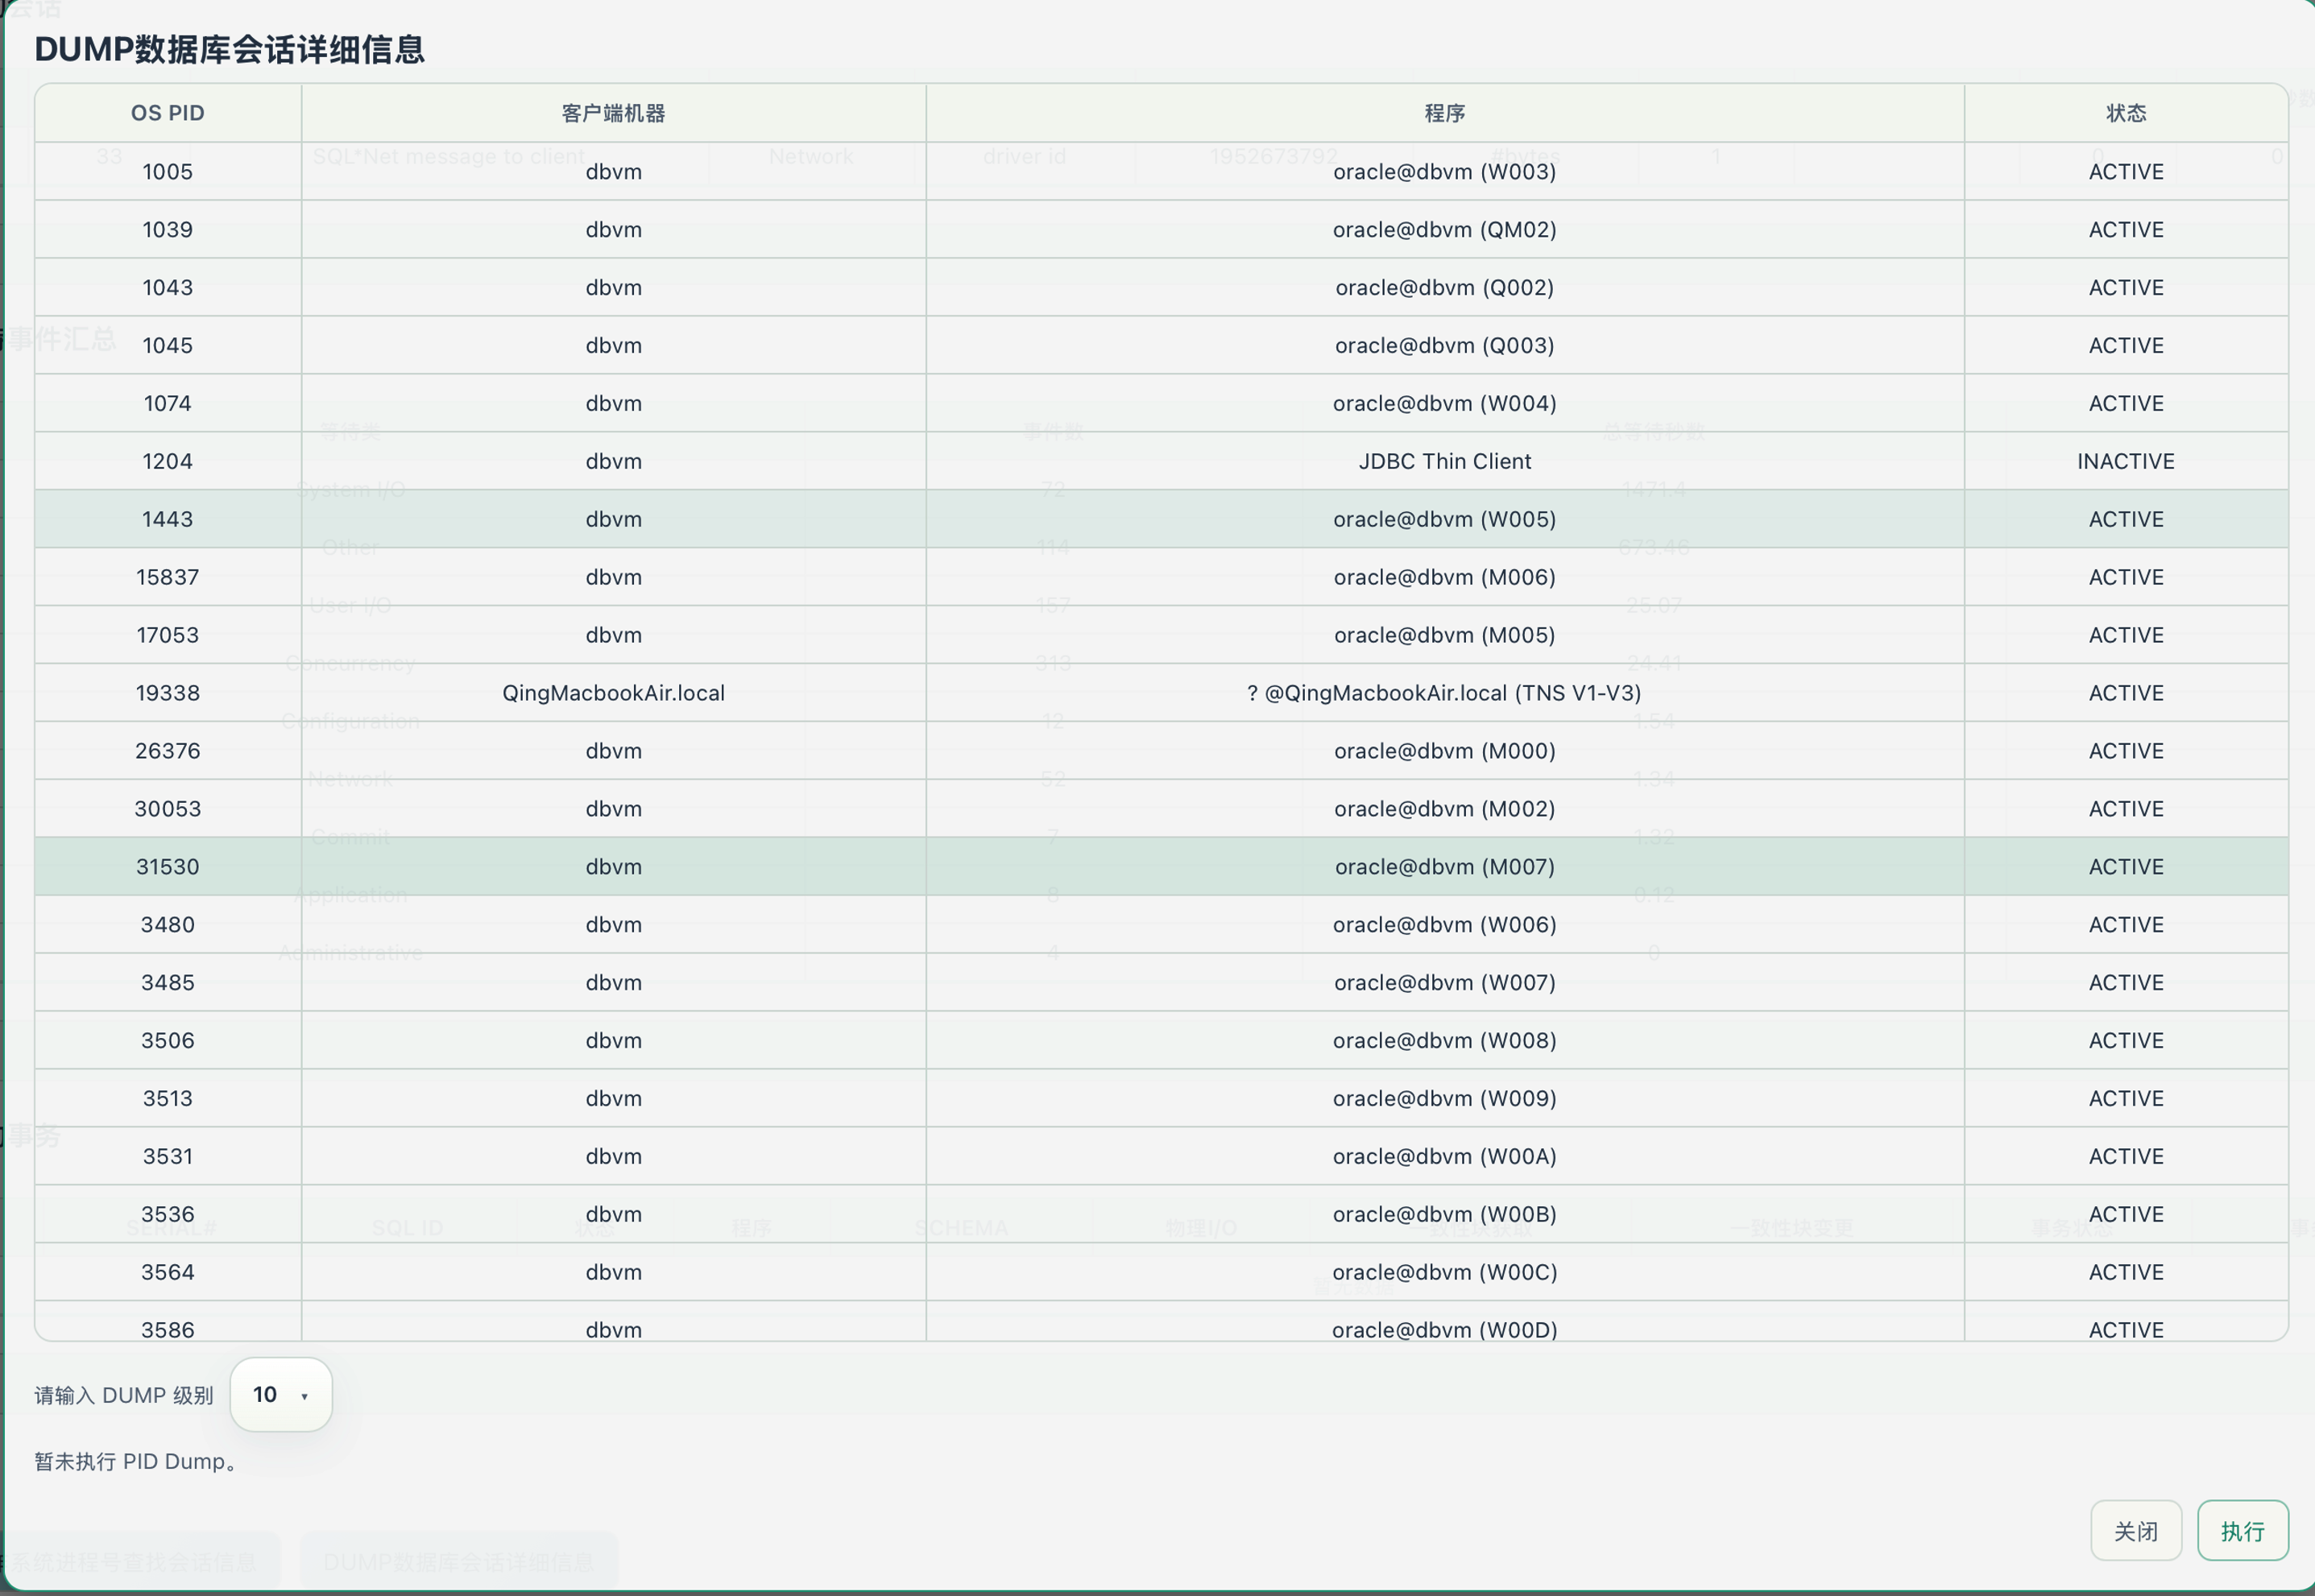Select the row with OS PID 19338
The image size is (2315, 1596).
pos(1161,693)
